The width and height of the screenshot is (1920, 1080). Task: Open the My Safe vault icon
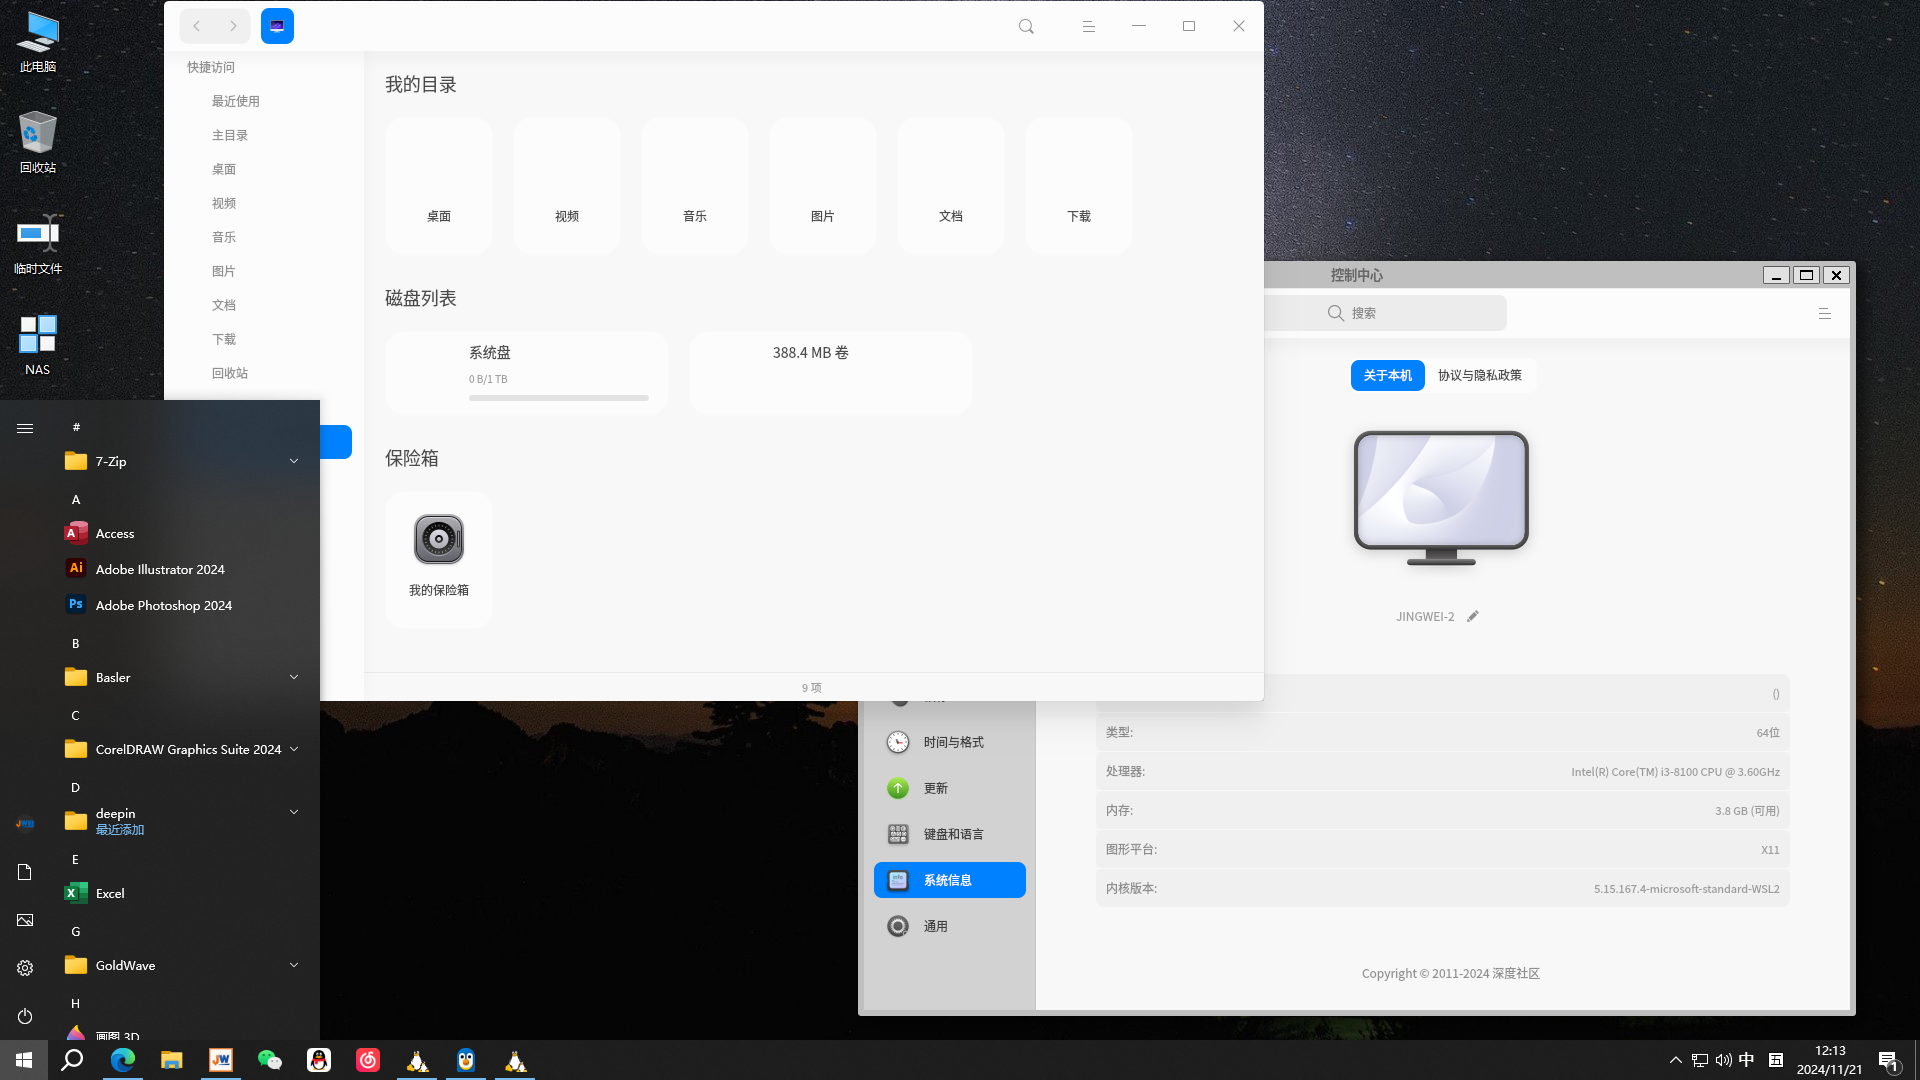click(x=439, y=540)
